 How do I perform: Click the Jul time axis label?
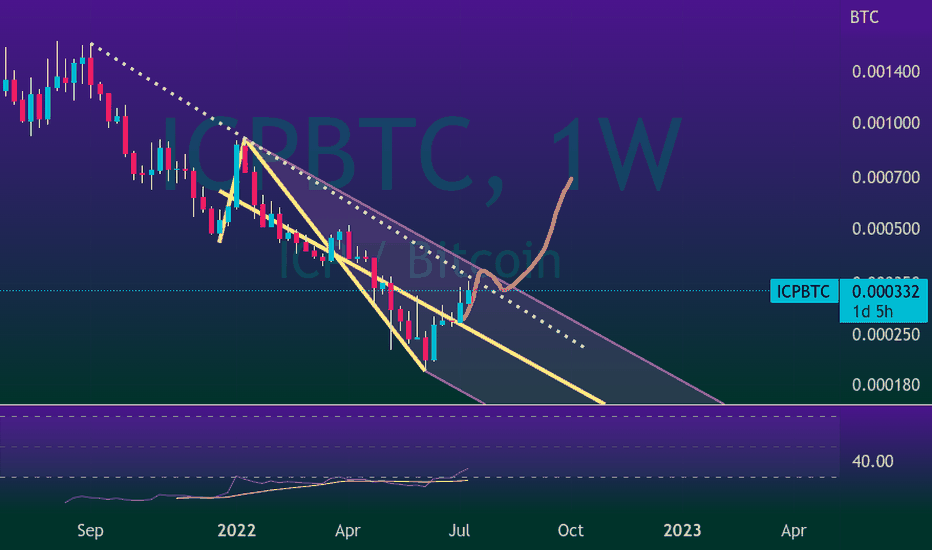point(459,530)
